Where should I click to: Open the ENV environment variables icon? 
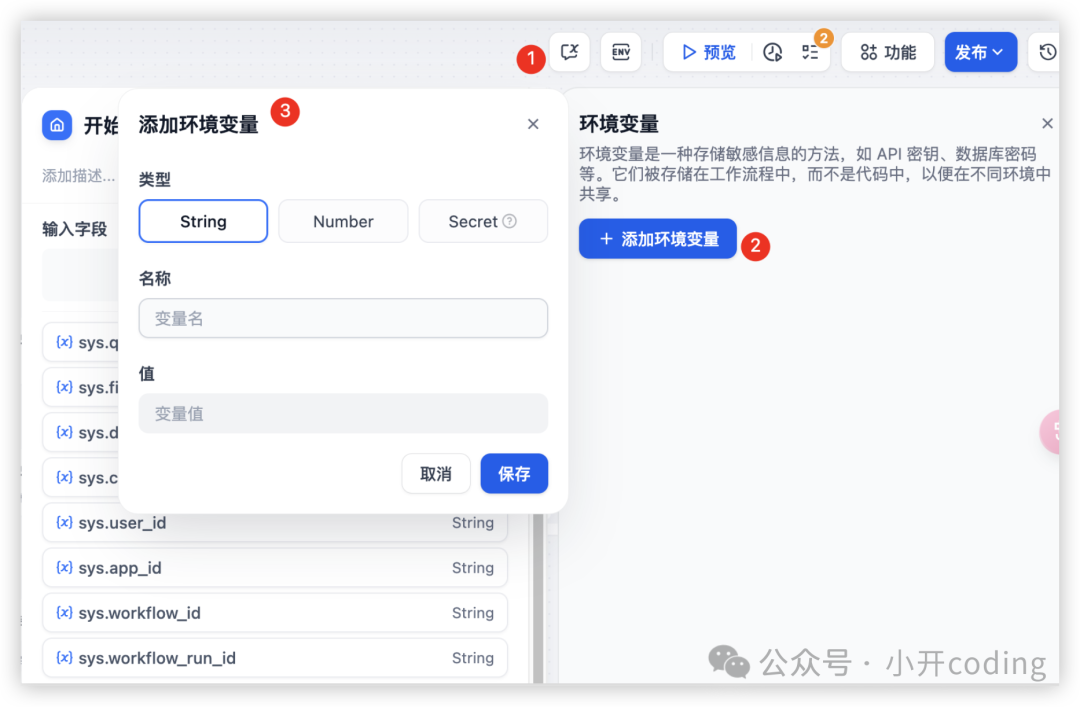tap(621, 52)
